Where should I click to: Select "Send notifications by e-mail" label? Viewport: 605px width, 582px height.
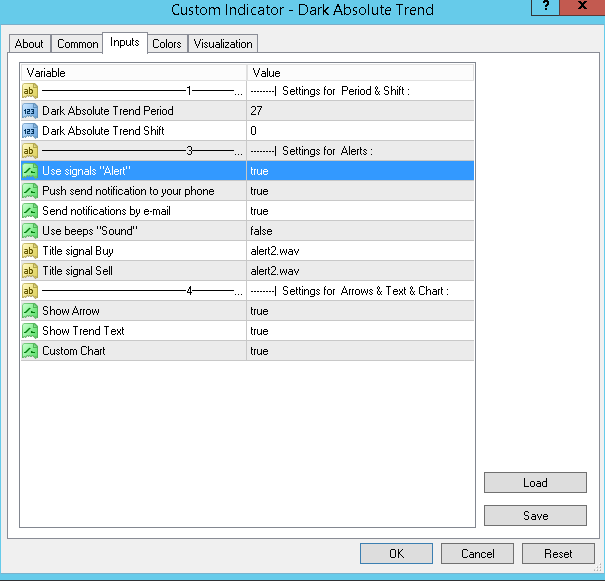click(x=106, y=211)
